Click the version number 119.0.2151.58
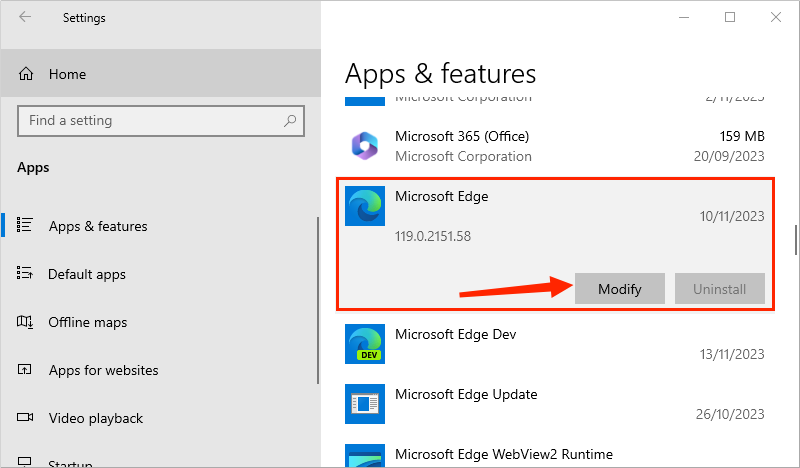The image size is (800, 468). click(433, 236)
